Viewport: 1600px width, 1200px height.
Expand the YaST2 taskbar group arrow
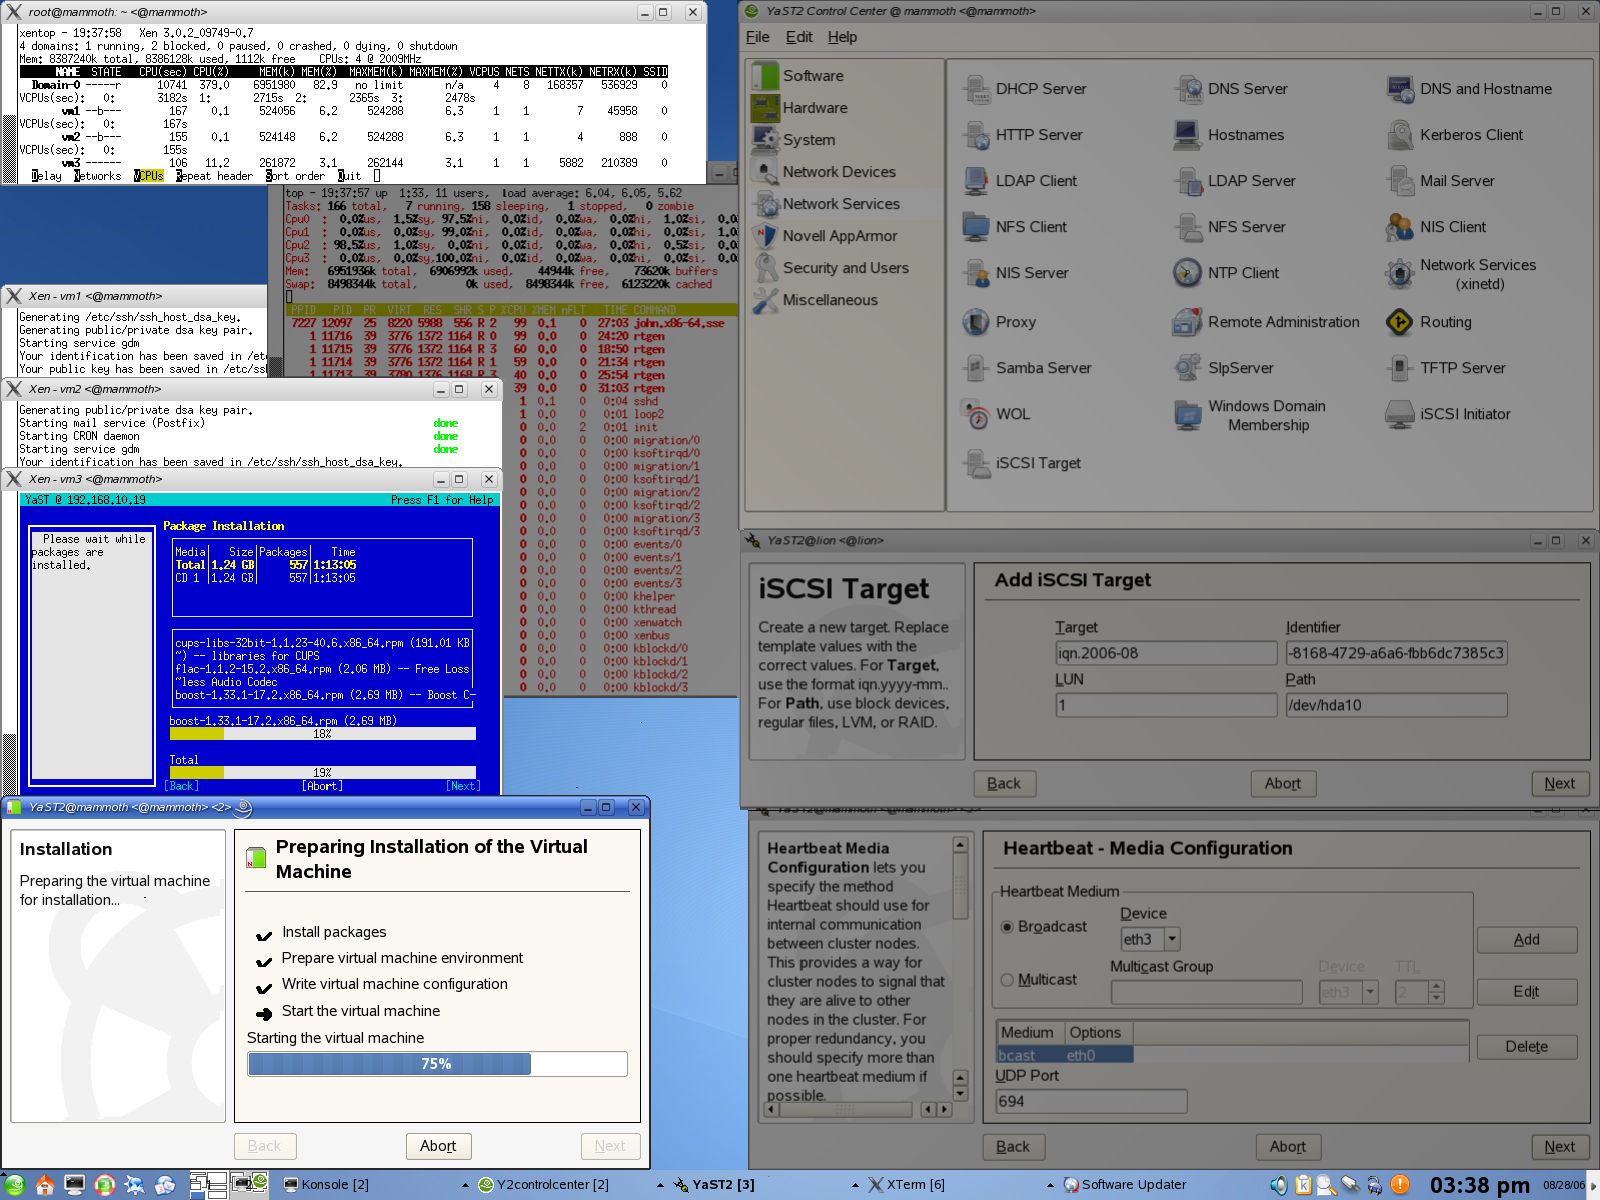855,1185
